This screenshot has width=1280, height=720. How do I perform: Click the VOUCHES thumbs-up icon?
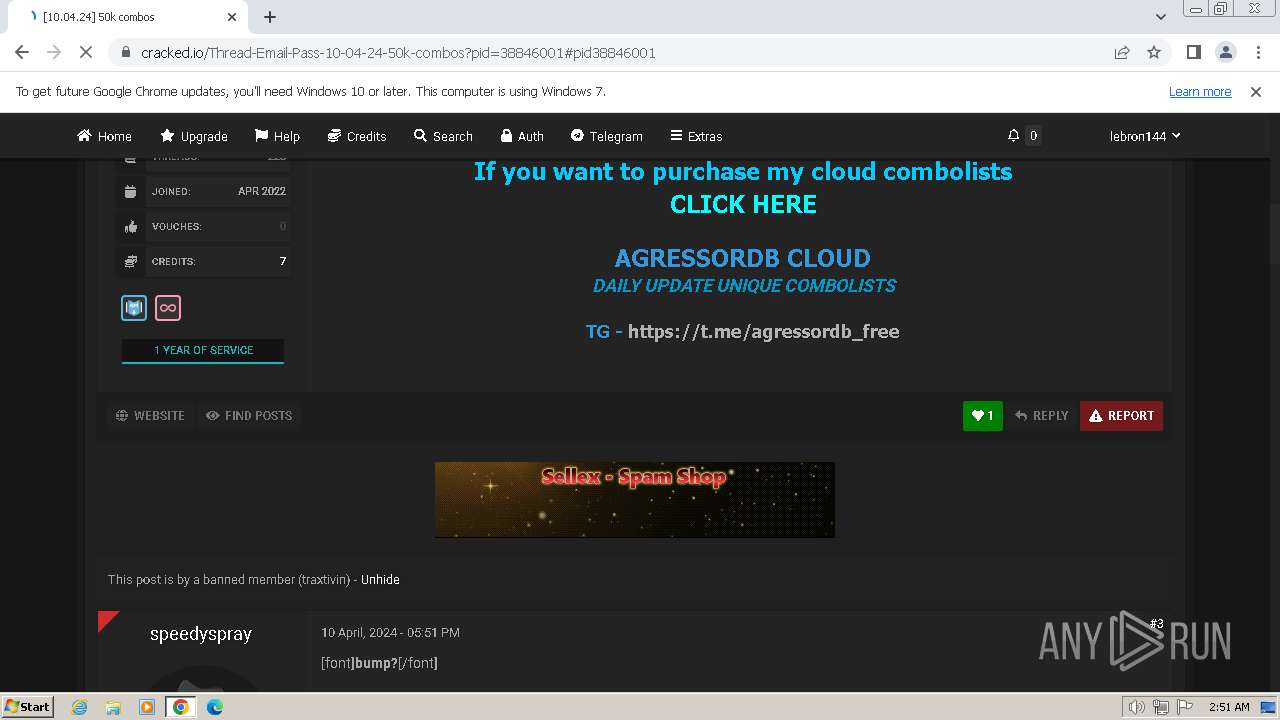131,226
